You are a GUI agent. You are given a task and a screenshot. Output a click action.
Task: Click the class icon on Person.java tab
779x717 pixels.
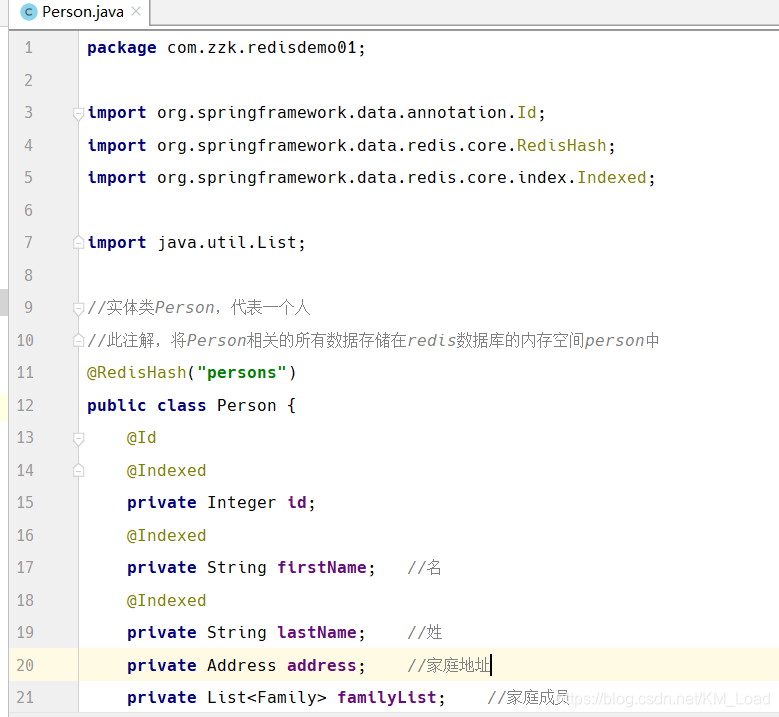pos(29,12)
